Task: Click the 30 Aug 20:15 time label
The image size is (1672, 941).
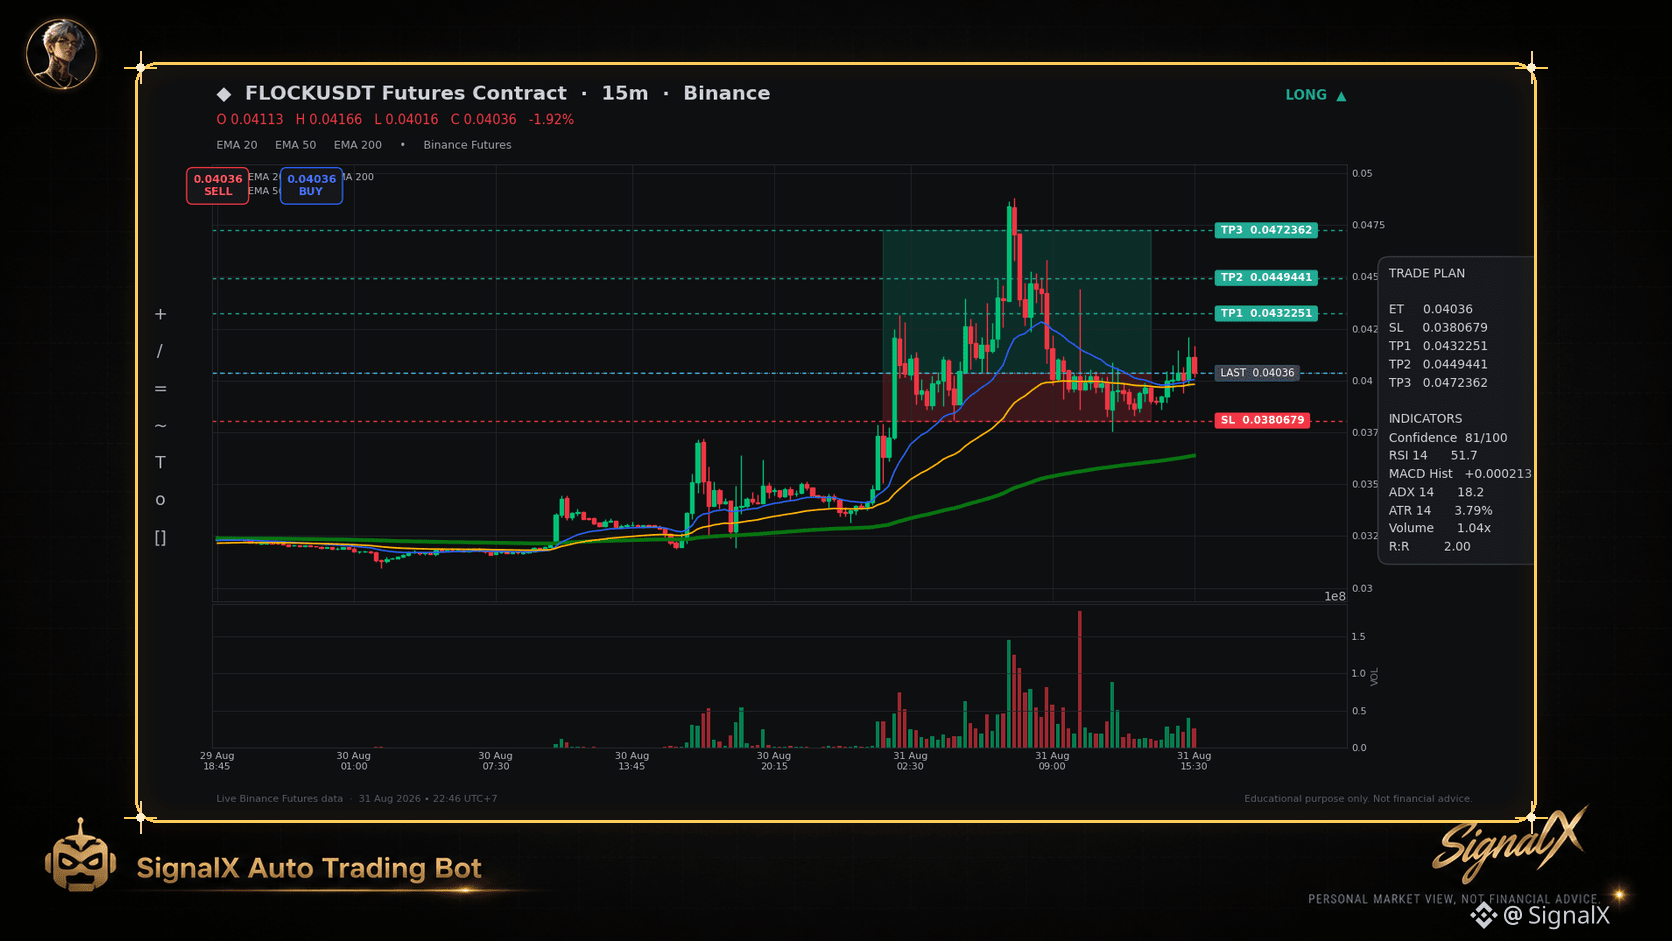Action: (774, 761)
